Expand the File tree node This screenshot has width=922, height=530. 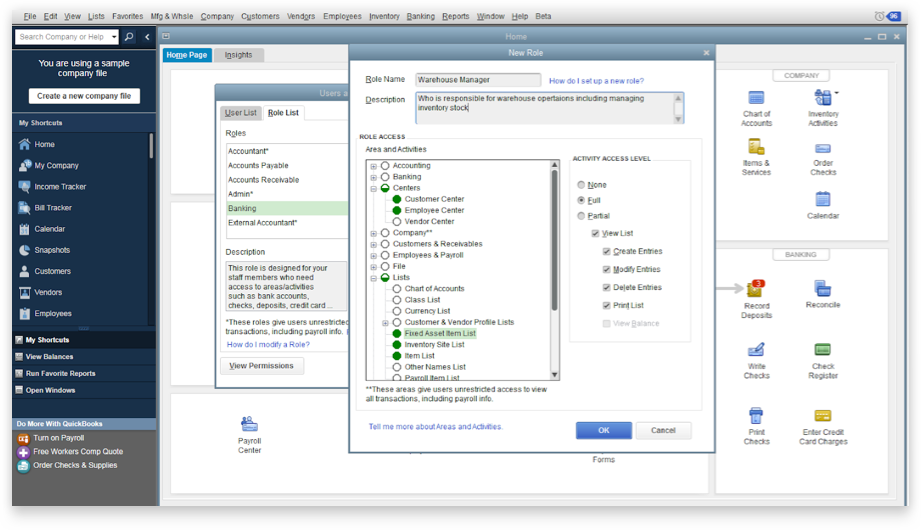click(373, 267)
